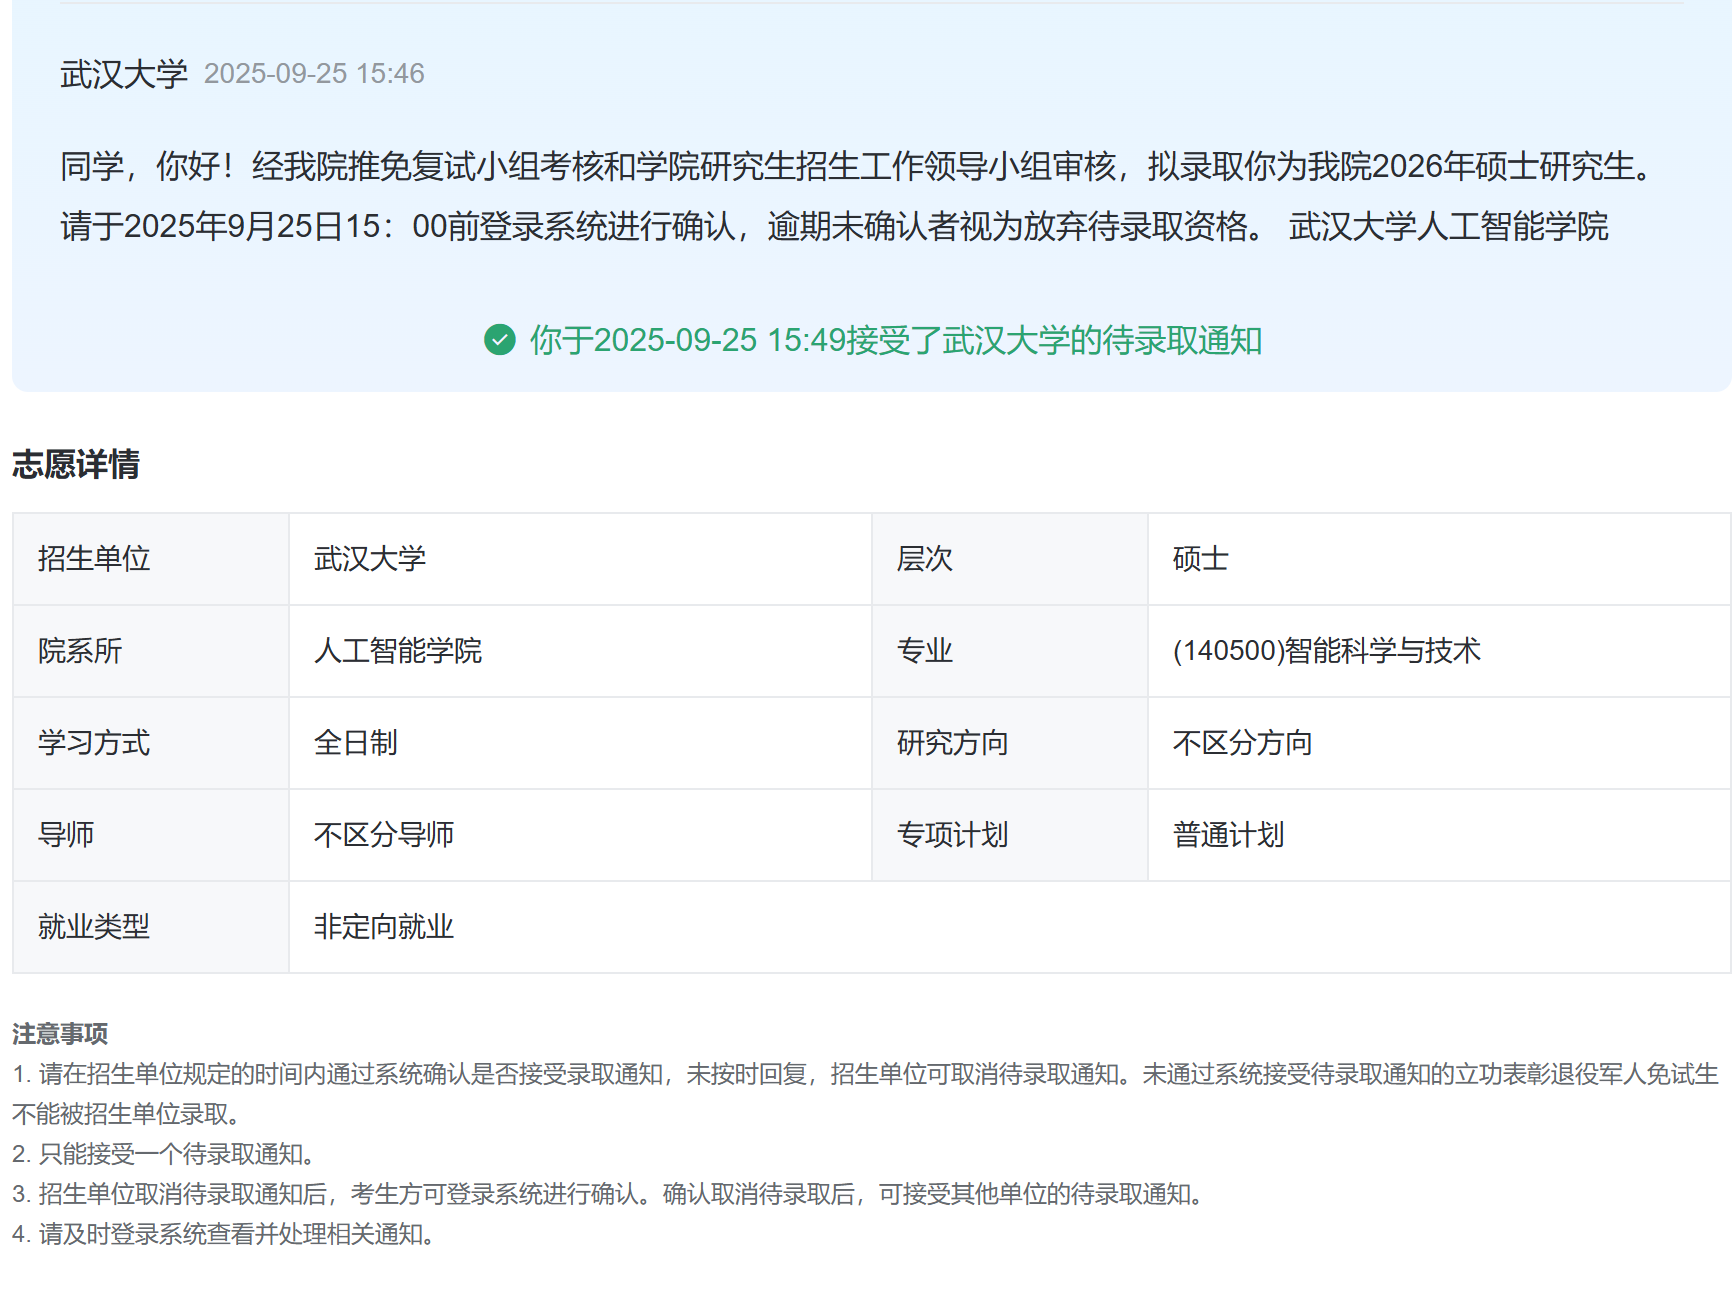Click the 非定向就业 value cell
This screenshot has height=1290, width=1733.
click(x=1010, y=927)
